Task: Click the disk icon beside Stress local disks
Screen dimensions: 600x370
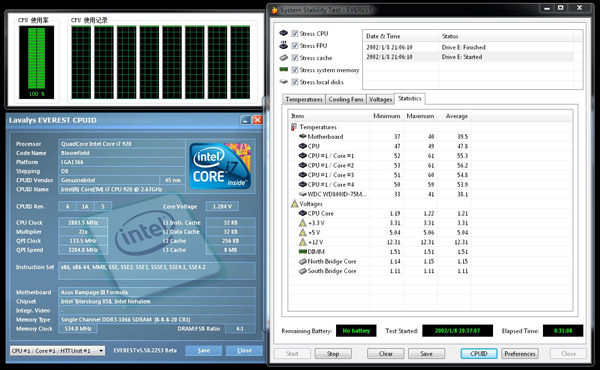Action: (283, 81)
